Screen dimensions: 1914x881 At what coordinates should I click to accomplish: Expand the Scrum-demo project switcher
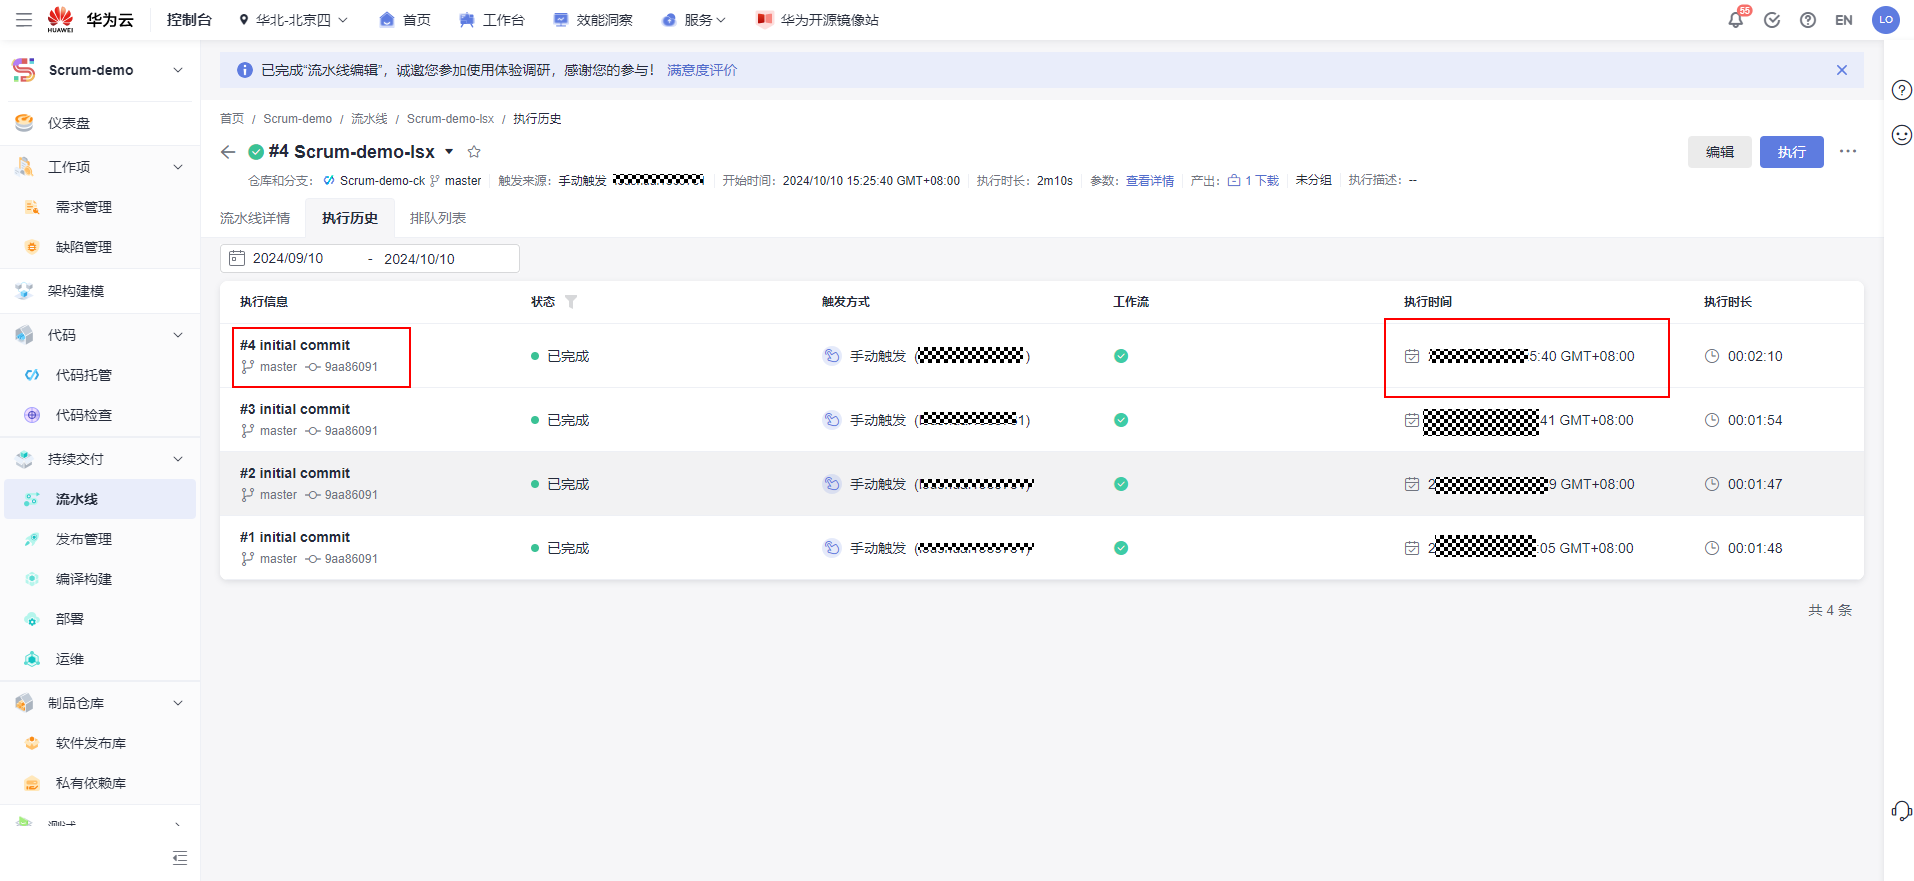pos(178,70)
